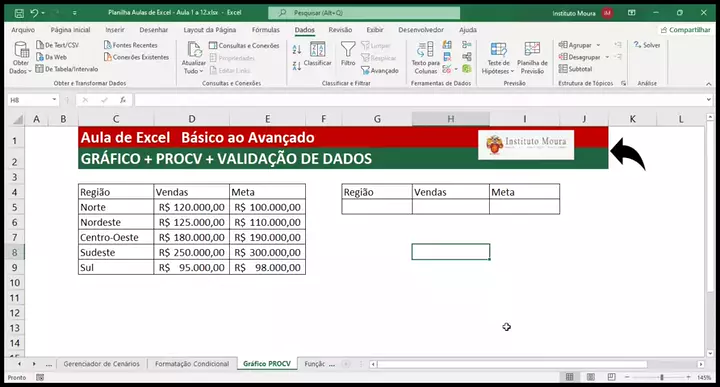
Task: Save the workbook with the disk icon
Action: 19,13
